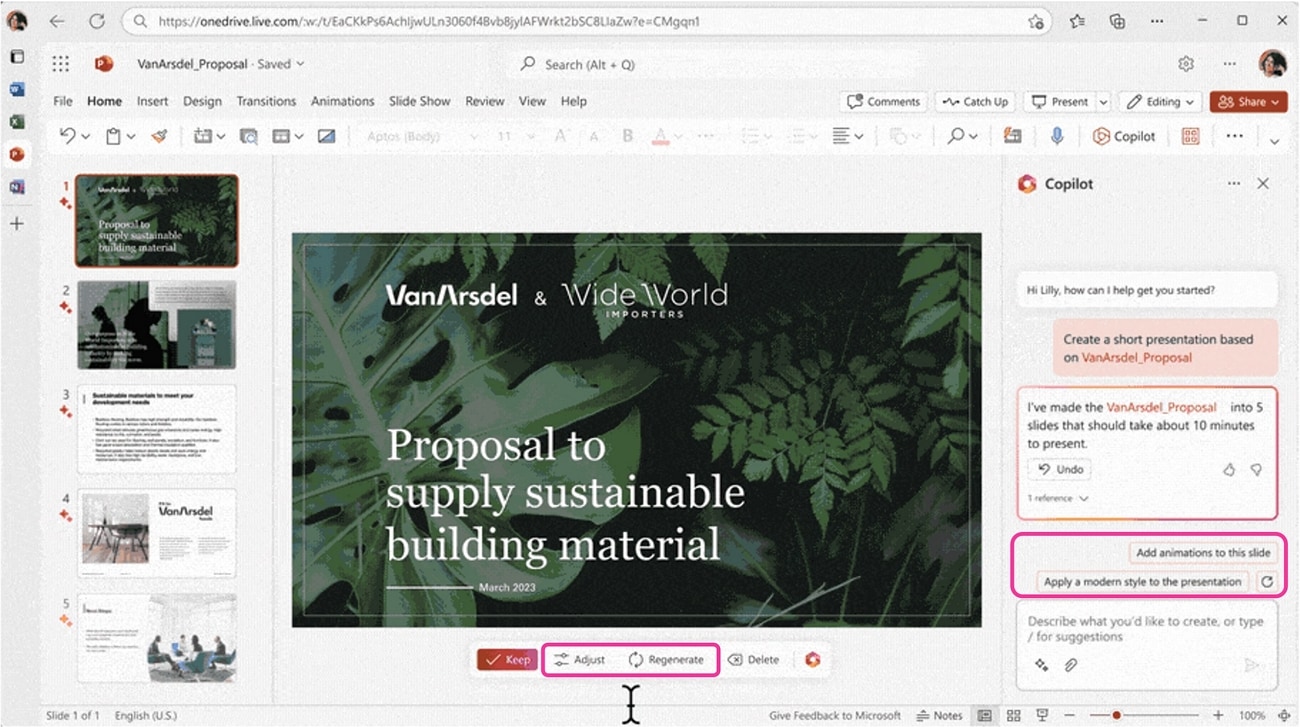This screenshot has height=727, width=1300.
Task: Click Add animations to this slide
Action: (1203, 553)
